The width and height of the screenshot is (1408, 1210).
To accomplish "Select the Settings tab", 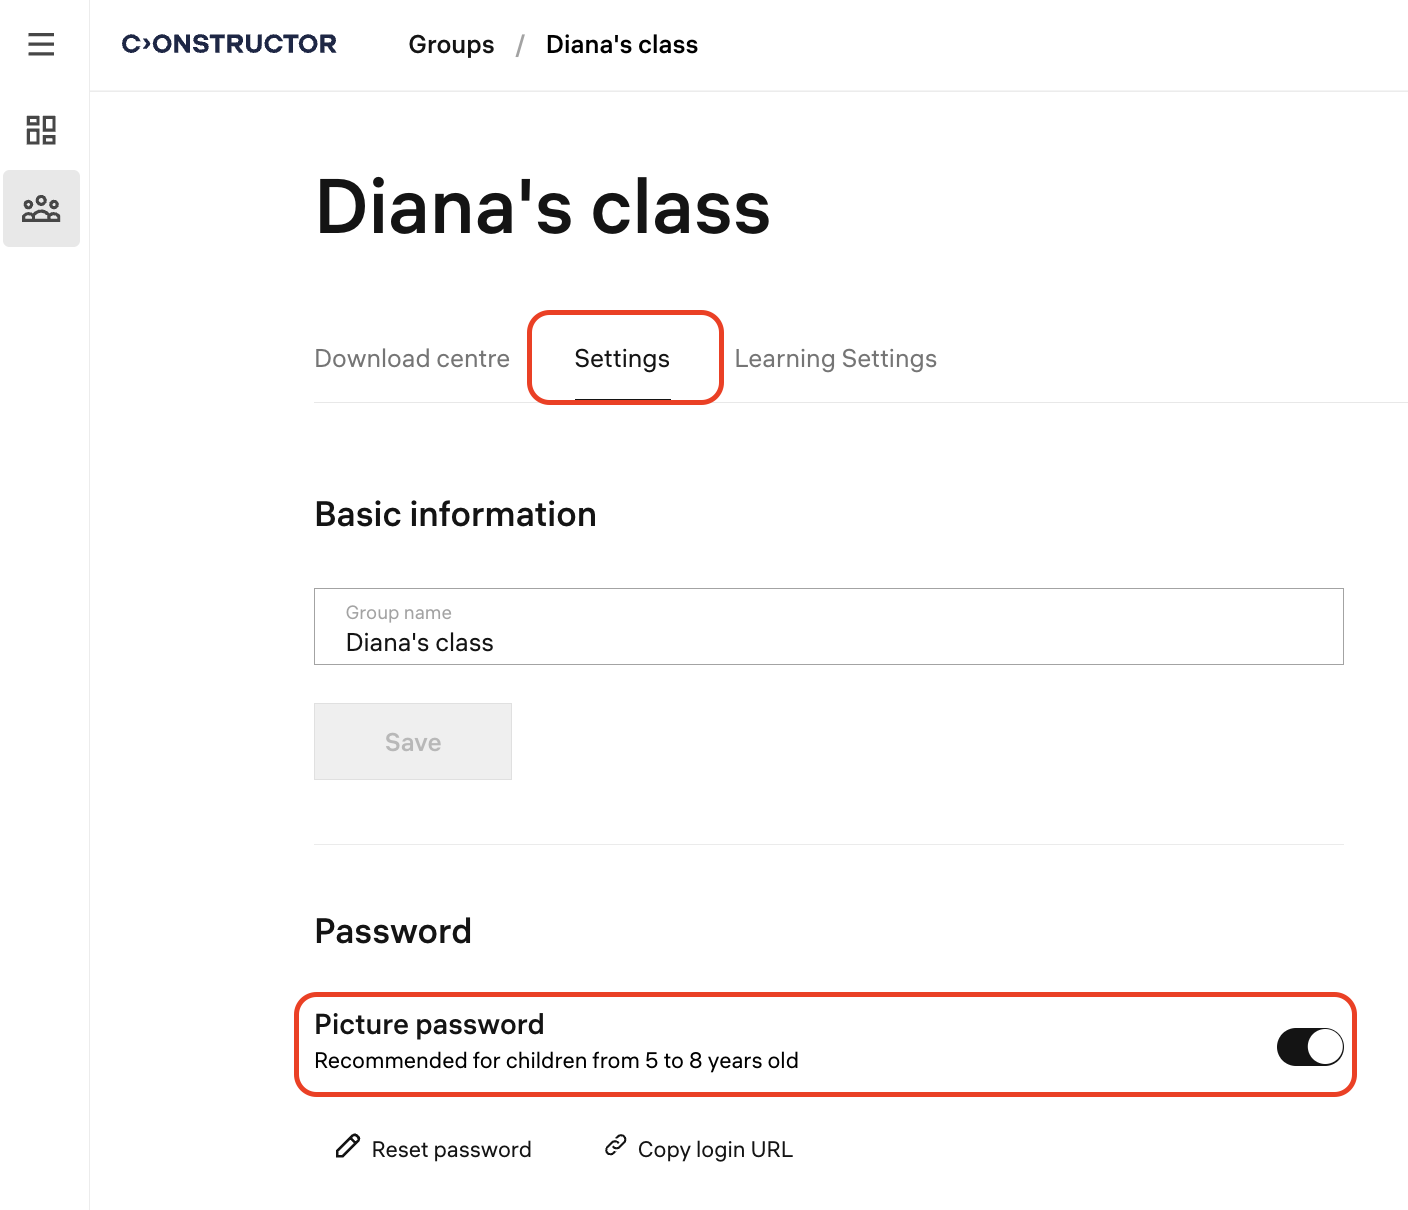I will (x=622, y=359).
